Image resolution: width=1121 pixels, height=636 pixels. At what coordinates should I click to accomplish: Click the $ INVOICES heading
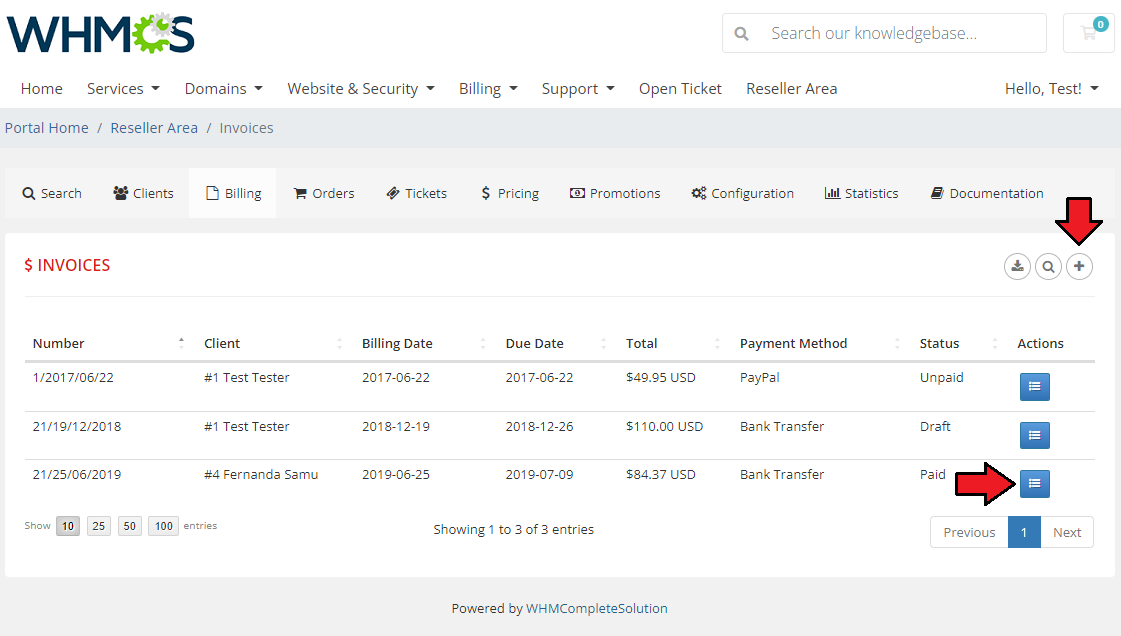67,265
